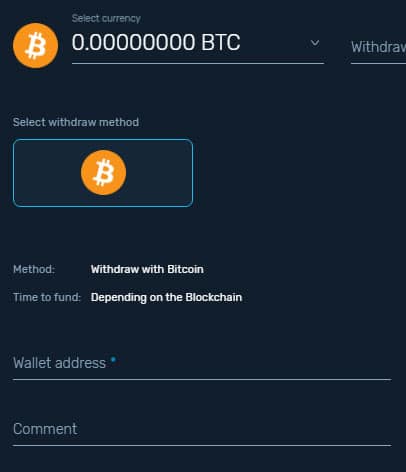
Task: Click the Wallet address placeholder label
Action: (60, 363)
